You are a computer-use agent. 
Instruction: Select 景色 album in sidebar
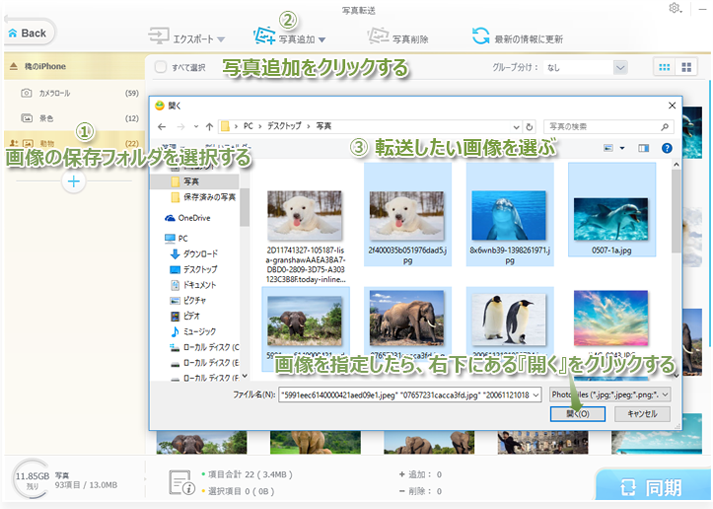(x=75, y=118)
